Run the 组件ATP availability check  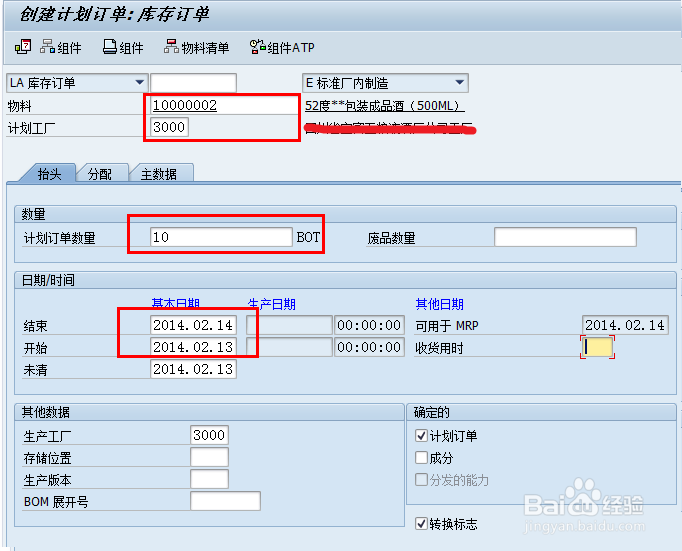(282, 47)
